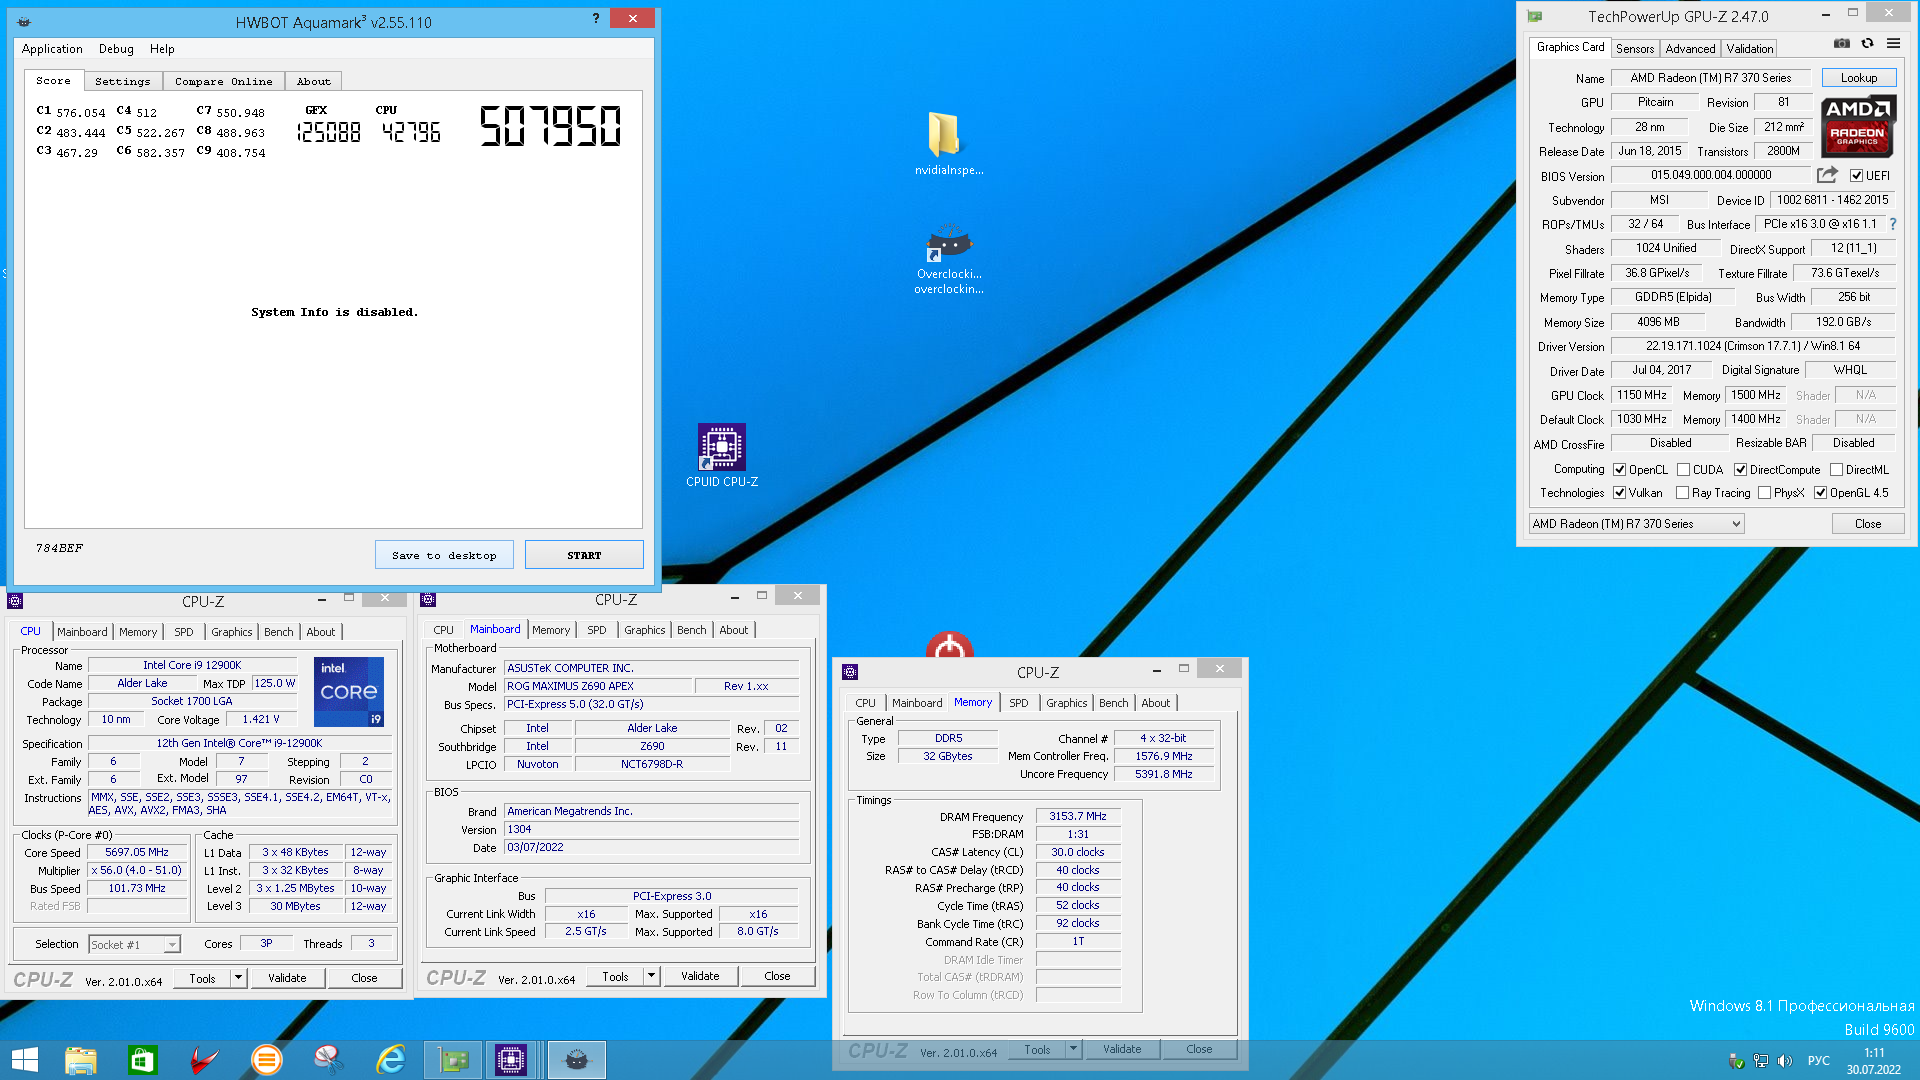Select the CPUID CPU-Z desktop shortcut
The height and width of the screenshot is (1080, 1920).
click(x=721, y=456)
